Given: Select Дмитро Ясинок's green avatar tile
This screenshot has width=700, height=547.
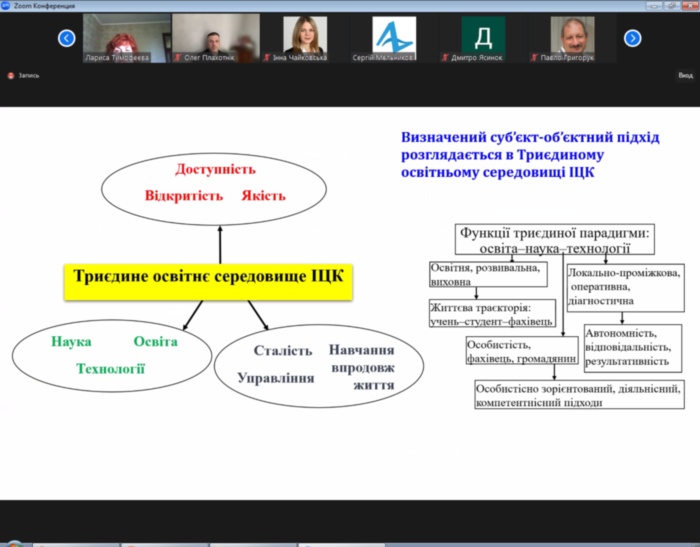Looking at the screenshot, I should click(481, 38).
